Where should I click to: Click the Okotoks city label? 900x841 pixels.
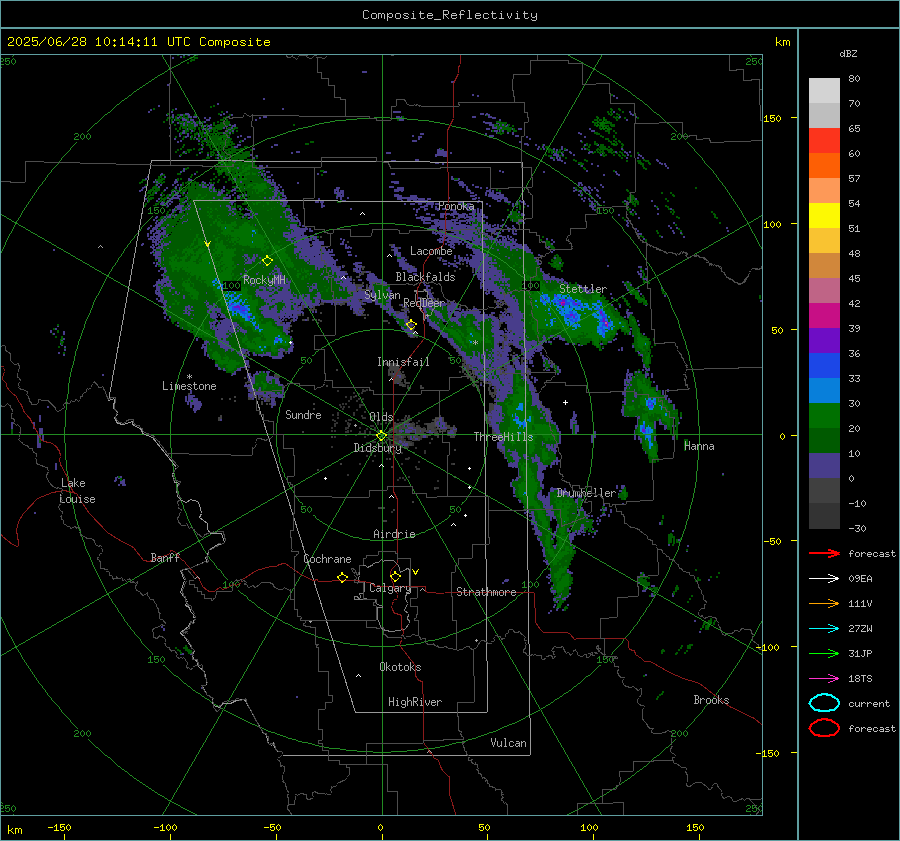coord(400,667)
